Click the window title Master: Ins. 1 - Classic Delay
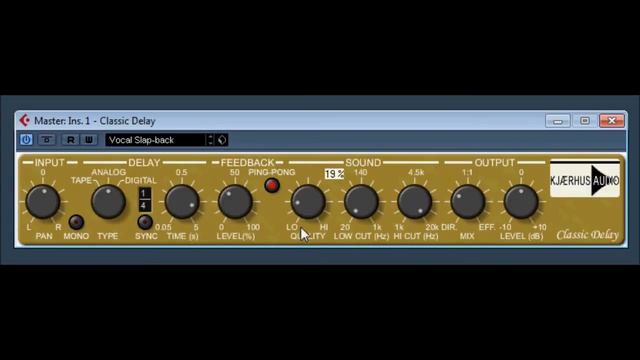This screenshot has width=640, height=360. (x=95, y=121)
